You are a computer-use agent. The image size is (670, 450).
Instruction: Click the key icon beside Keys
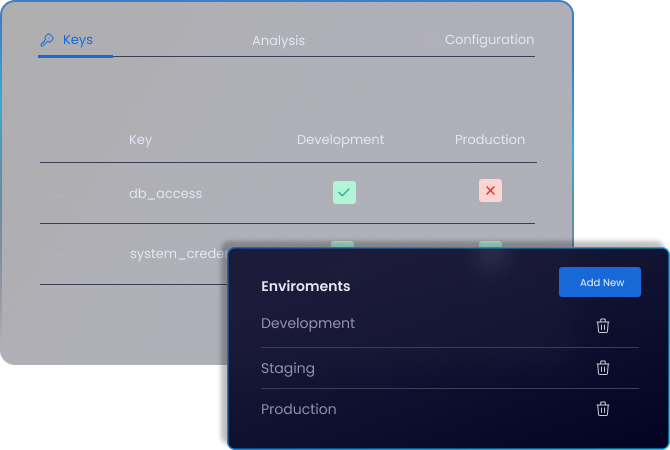click(46, 40)
